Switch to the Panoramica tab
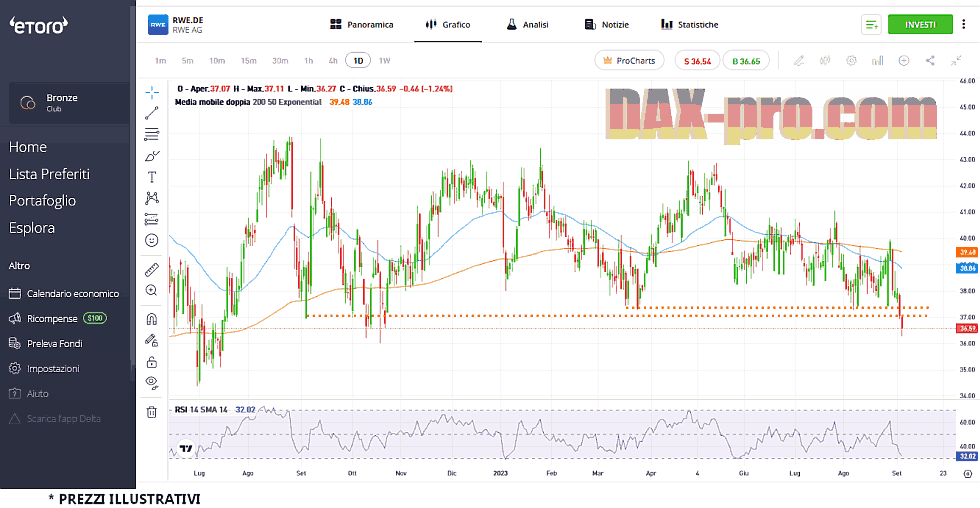 pyautogui.click(x=362, y=24)
